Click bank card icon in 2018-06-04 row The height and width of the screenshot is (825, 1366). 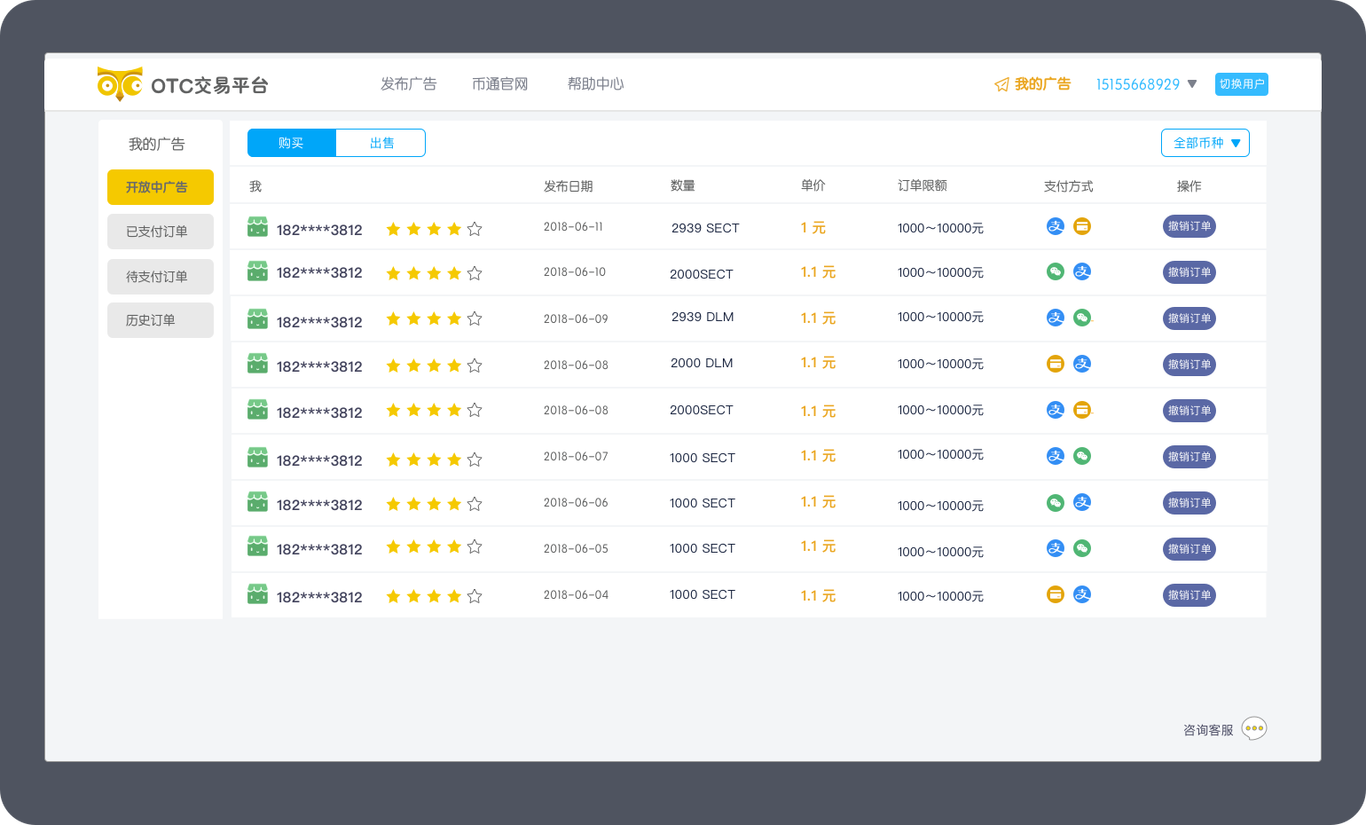(x=1055, y=595)
